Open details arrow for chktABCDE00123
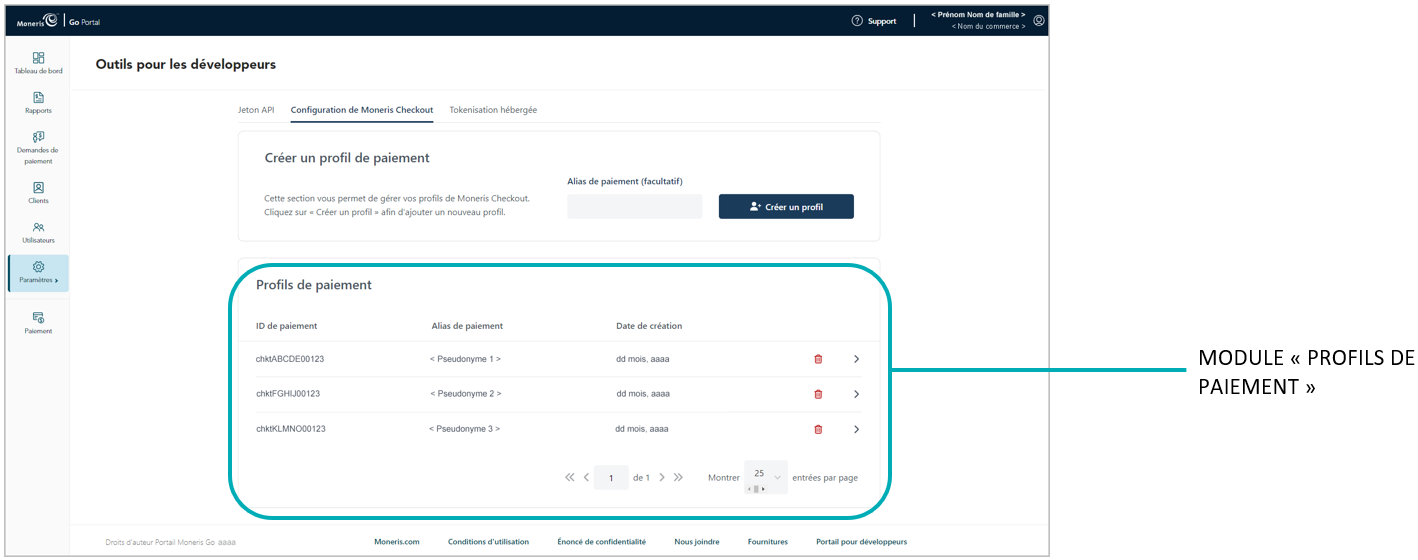Screen dimensions: 1418x560 tap(856, 358)
